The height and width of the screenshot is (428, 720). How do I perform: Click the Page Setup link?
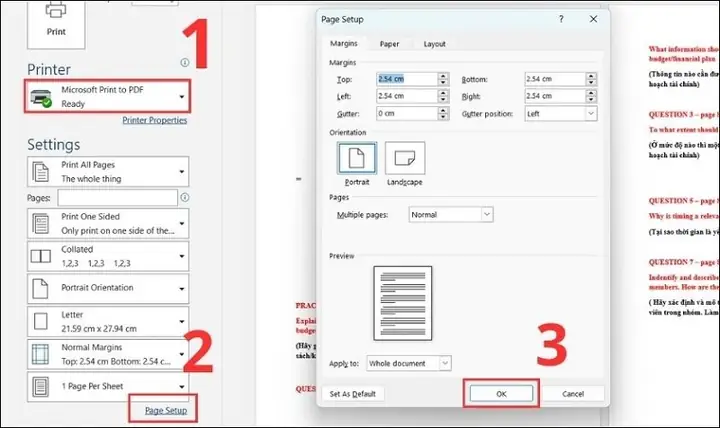[x=166, y=411]
